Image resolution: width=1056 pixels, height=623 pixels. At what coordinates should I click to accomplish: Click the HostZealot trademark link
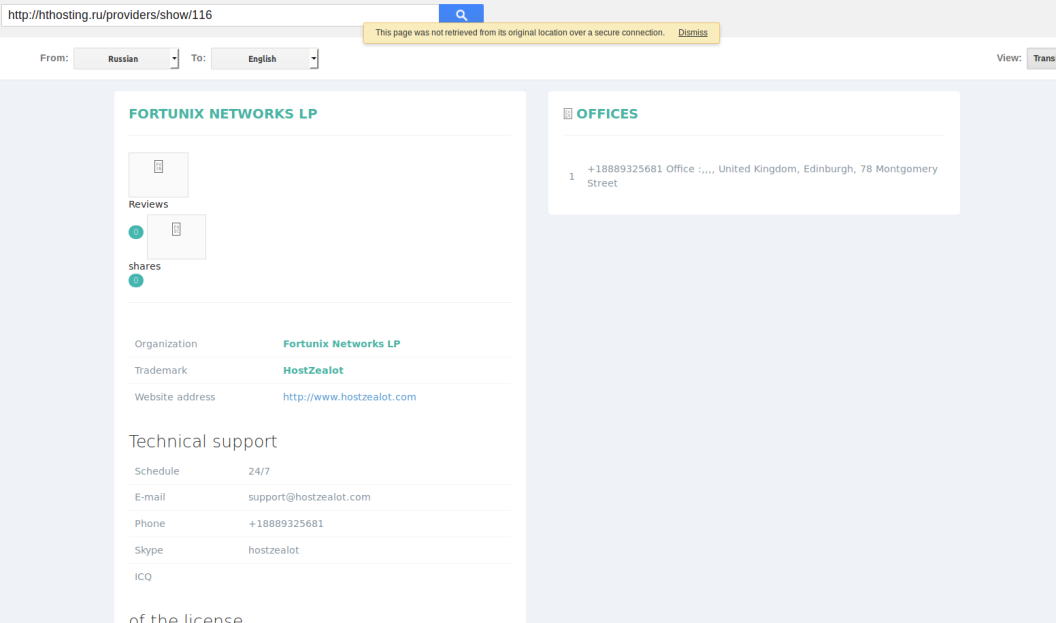(x=313, y=370)
